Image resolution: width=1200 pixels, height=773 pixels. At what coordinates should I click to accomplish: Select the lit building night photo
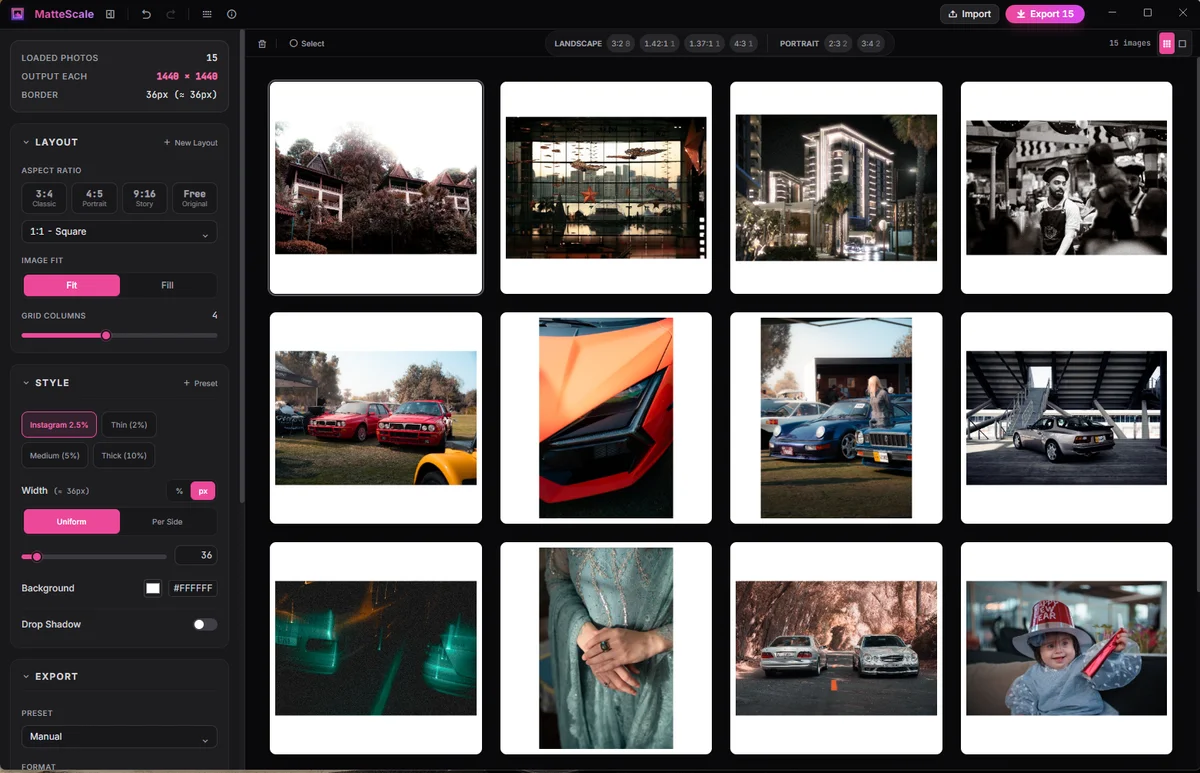point(836,188)
